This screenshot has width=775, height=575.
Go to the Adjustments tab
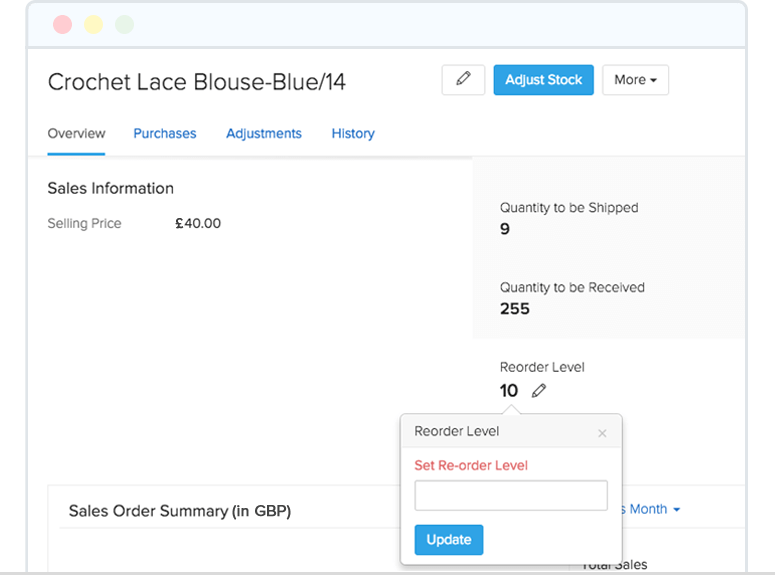(264, 133)
